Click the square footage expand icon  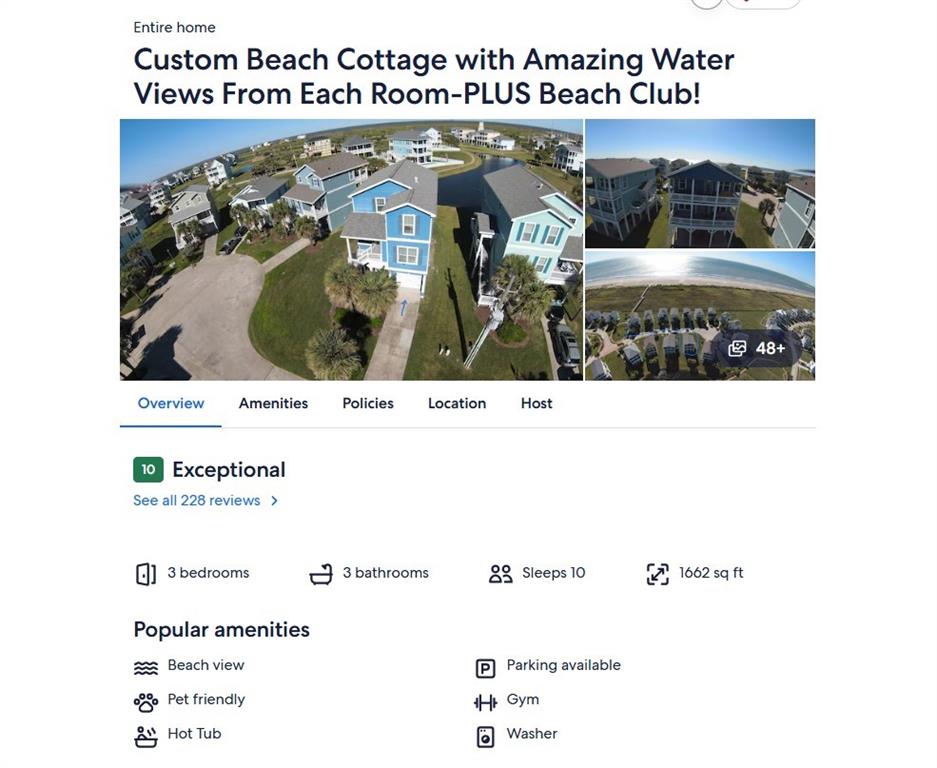pyautogui.click(x=657, y=574)
